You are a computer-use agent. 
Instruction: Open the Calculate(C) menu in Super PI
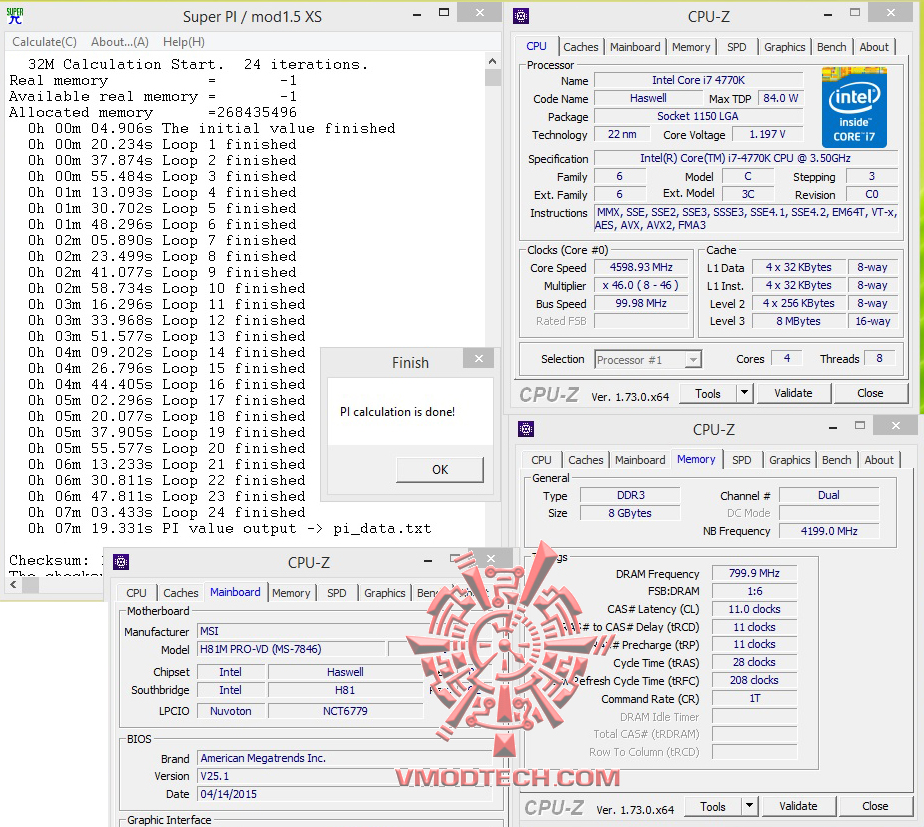click(44, 42)
